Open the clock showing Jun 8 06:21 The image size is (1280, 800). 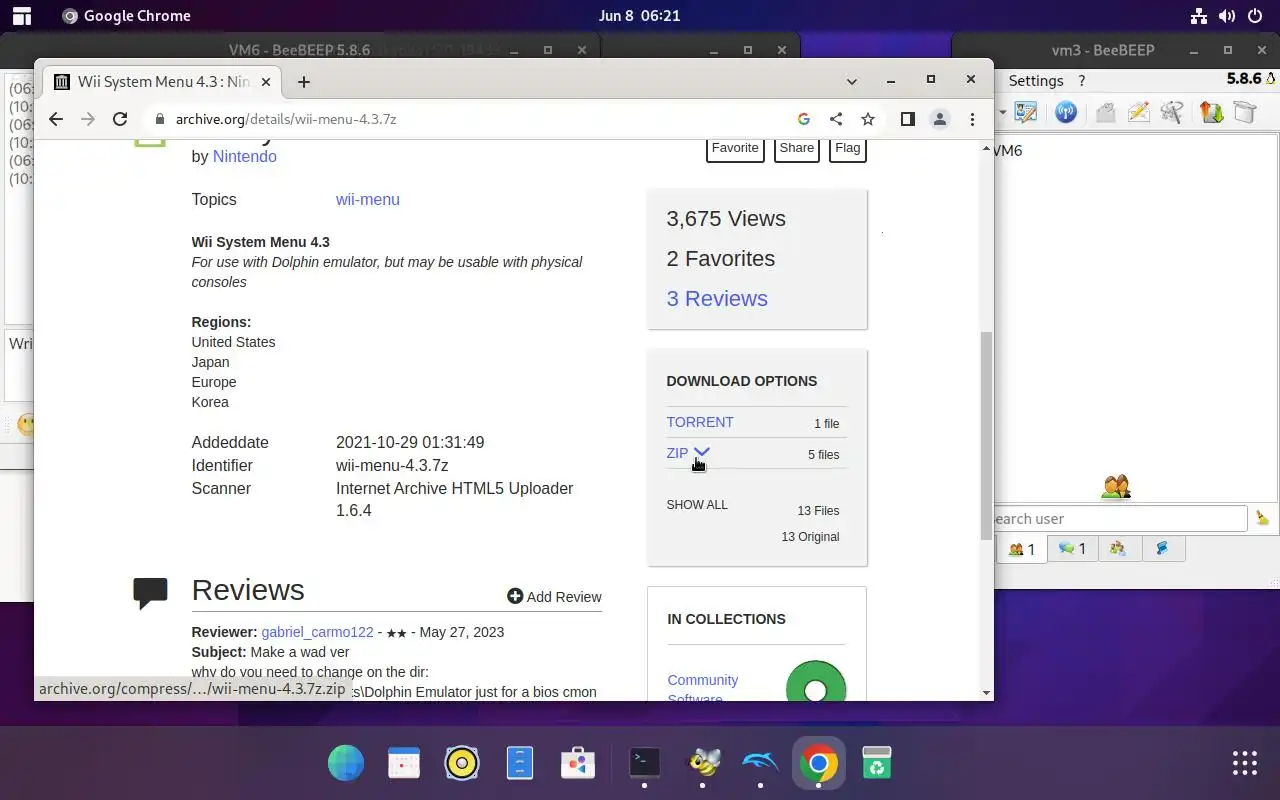coord(639,16)
